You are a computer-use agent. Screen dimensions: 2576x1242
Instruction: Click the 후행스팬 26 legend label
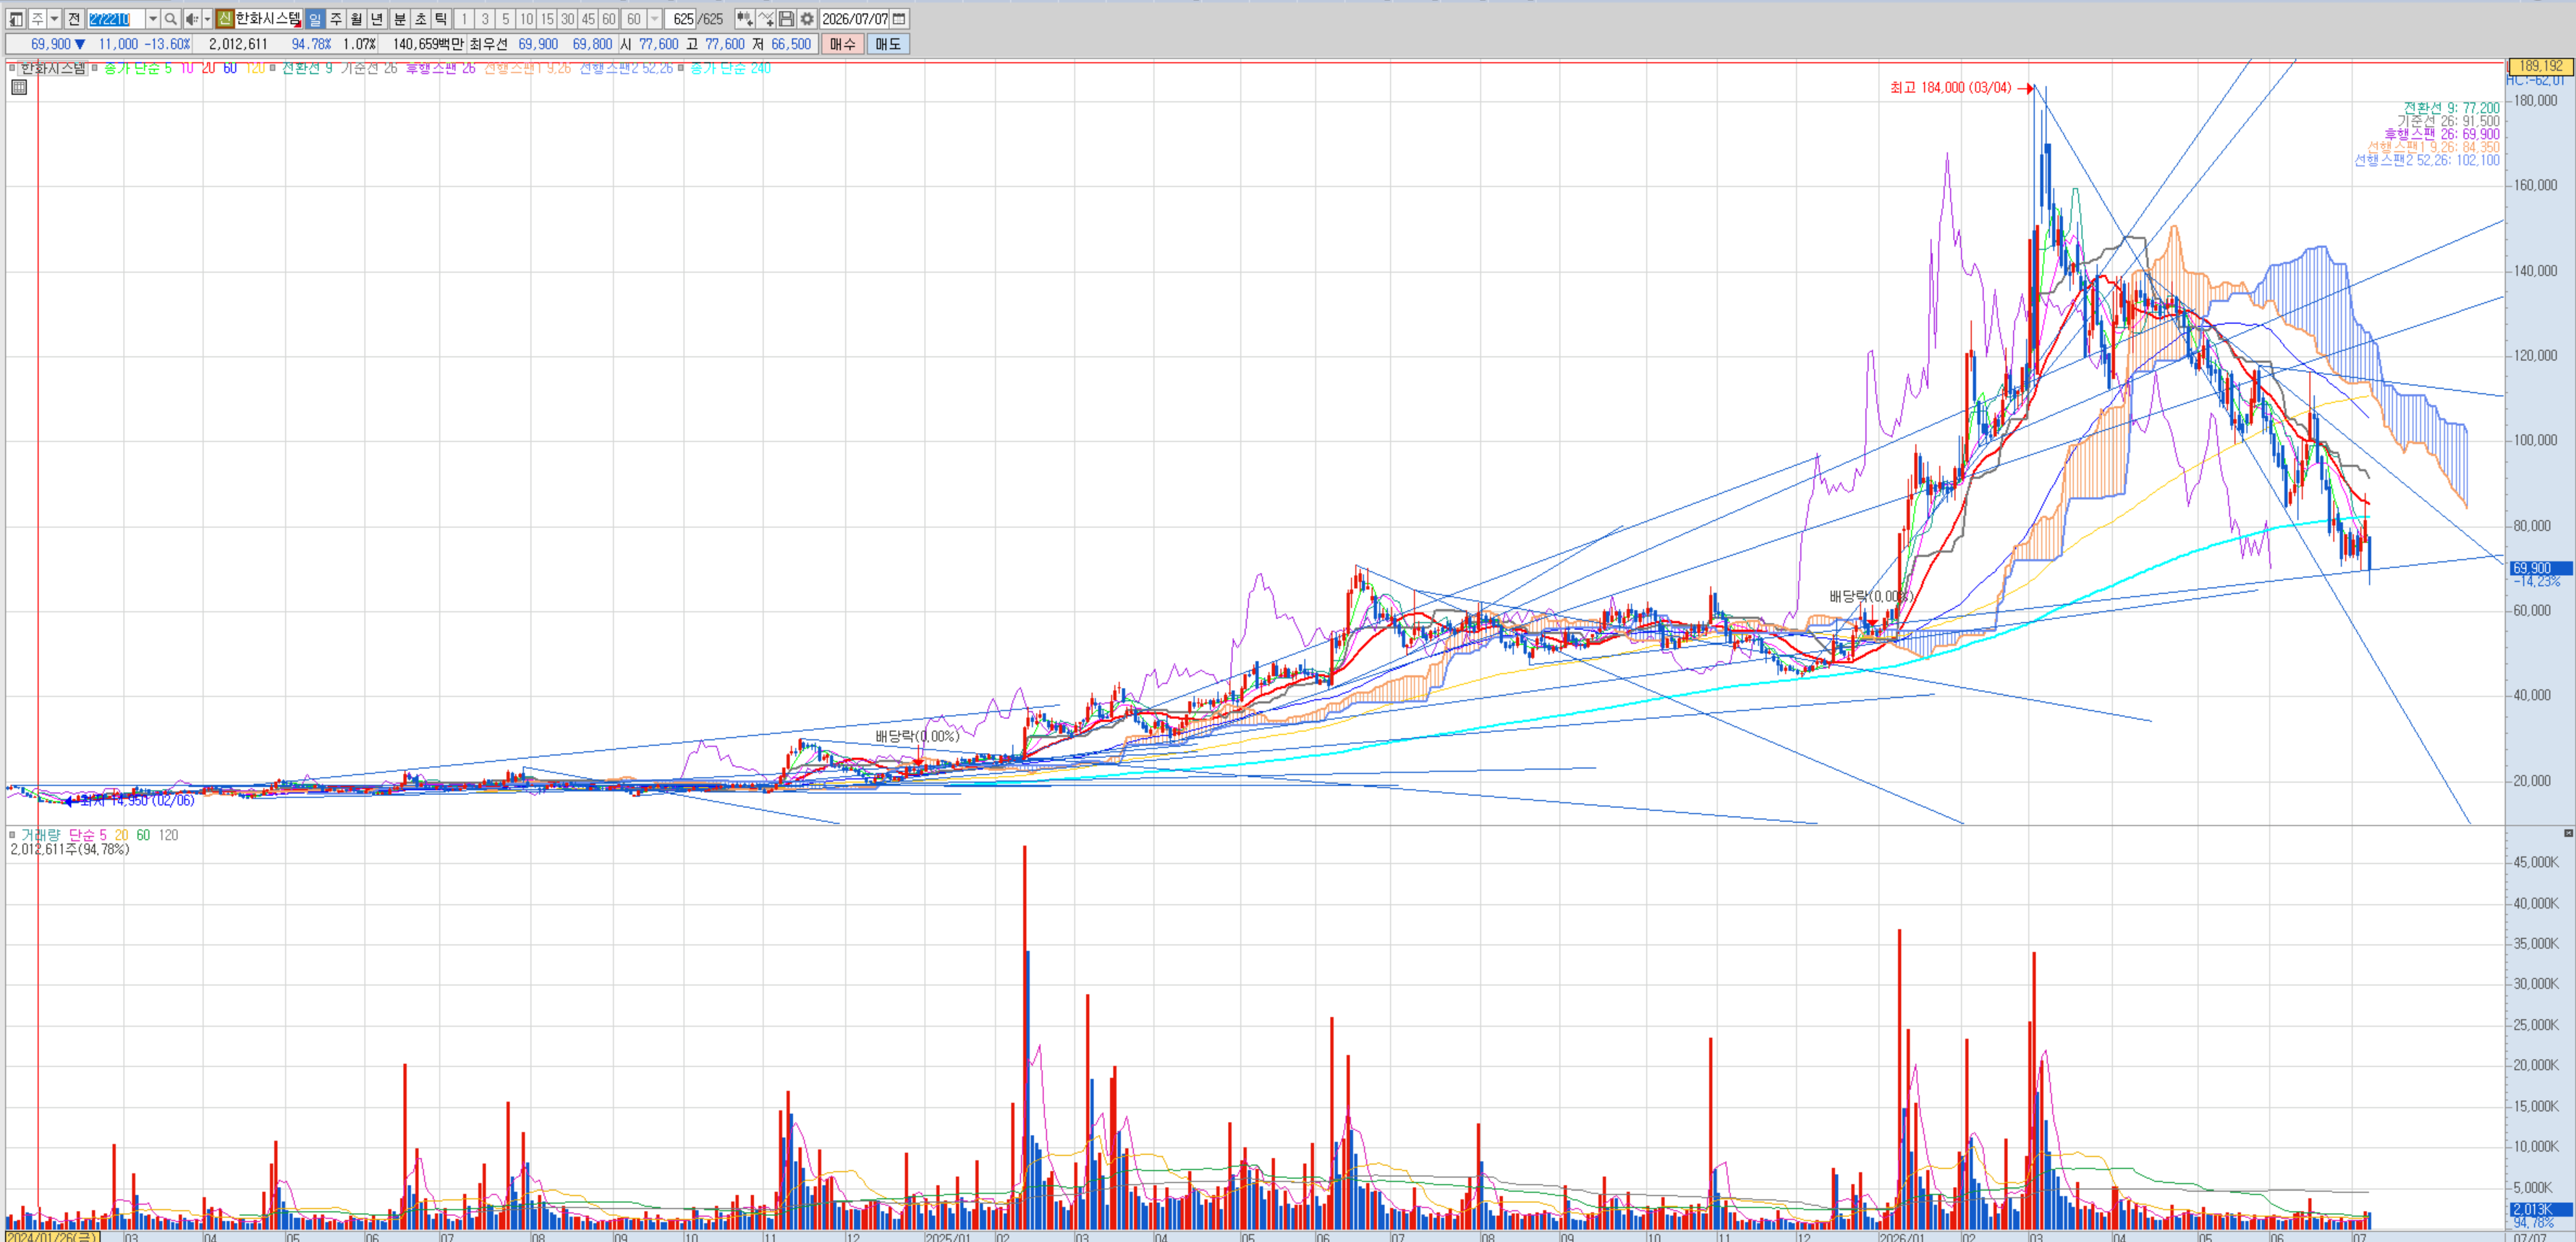441,68
